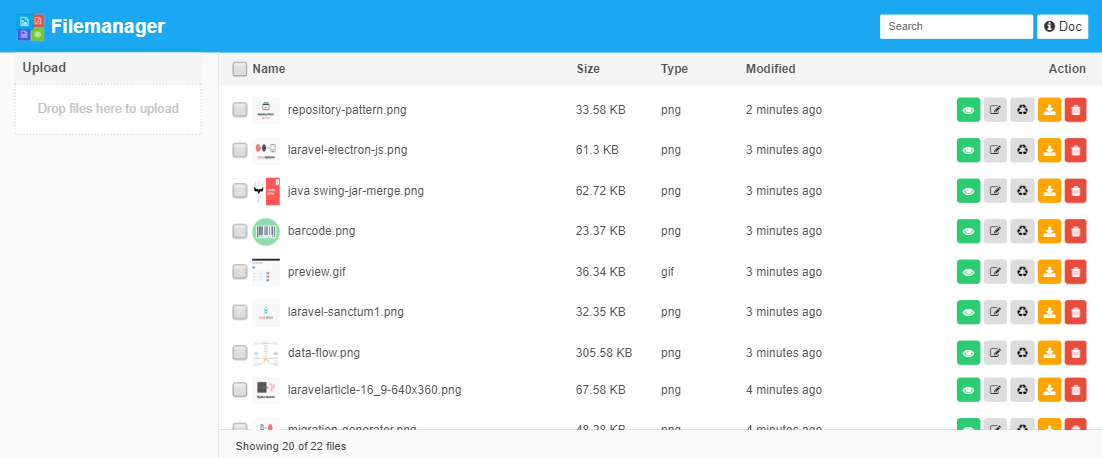This screenshot has width=1102, height=458.
Task: Check the box for repository-pattern.png
Action: tap(240, 110)
